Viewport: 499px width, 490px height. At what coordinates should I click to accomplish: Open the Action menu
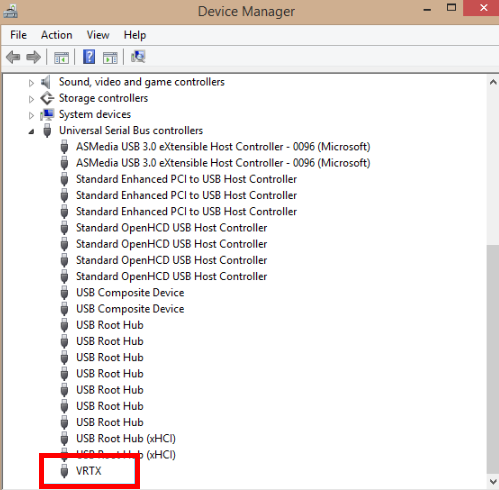pos(57,35)
